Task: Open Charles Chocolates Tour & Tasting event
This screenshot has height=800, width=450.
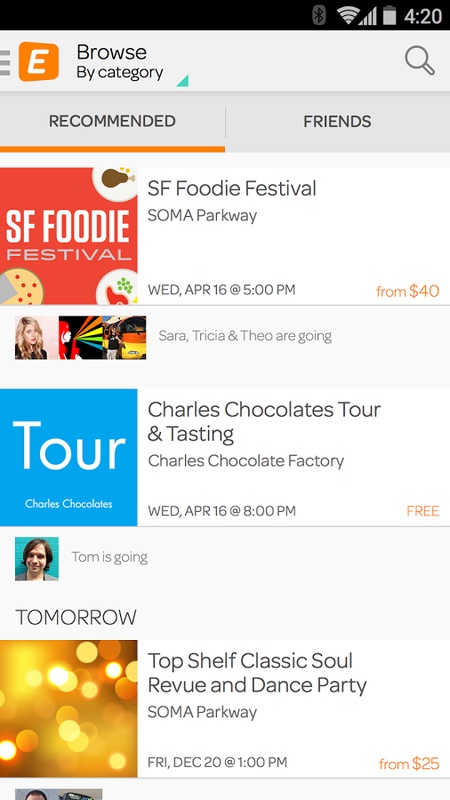Action: point(264,421)
